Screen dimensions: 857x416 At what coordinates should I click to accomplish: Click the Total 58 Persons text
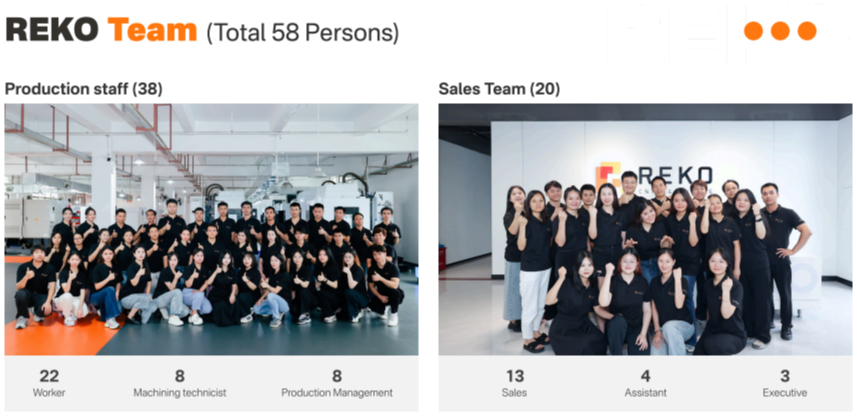tap(303, 33)
